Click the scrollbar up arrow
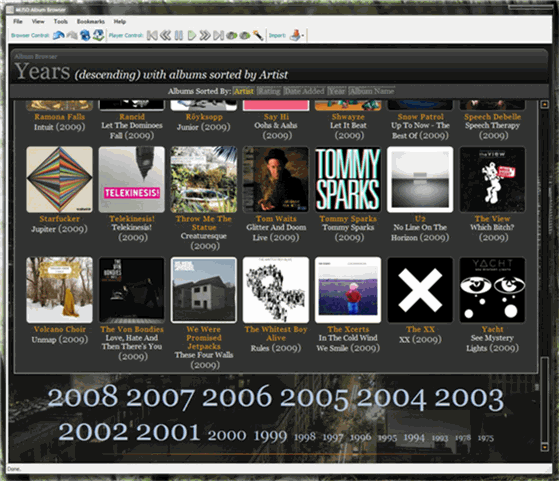The height and width of the screenshot is (481, 559). pos(544,104)
